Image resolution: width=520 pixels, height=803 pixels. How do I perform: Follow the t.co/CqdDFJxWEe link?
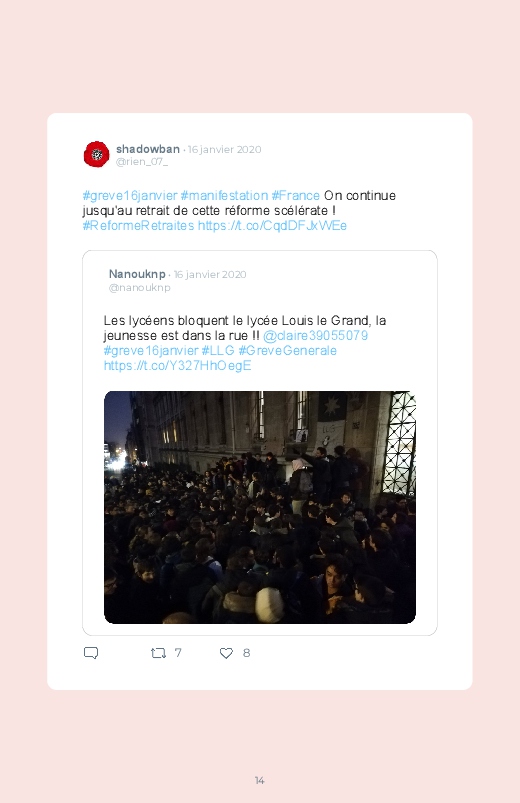coord(272,225)
